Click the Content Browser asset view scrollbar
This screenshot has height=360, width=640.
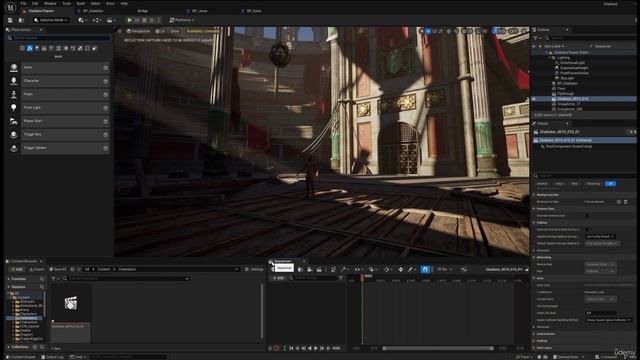[x=261, y=311]
